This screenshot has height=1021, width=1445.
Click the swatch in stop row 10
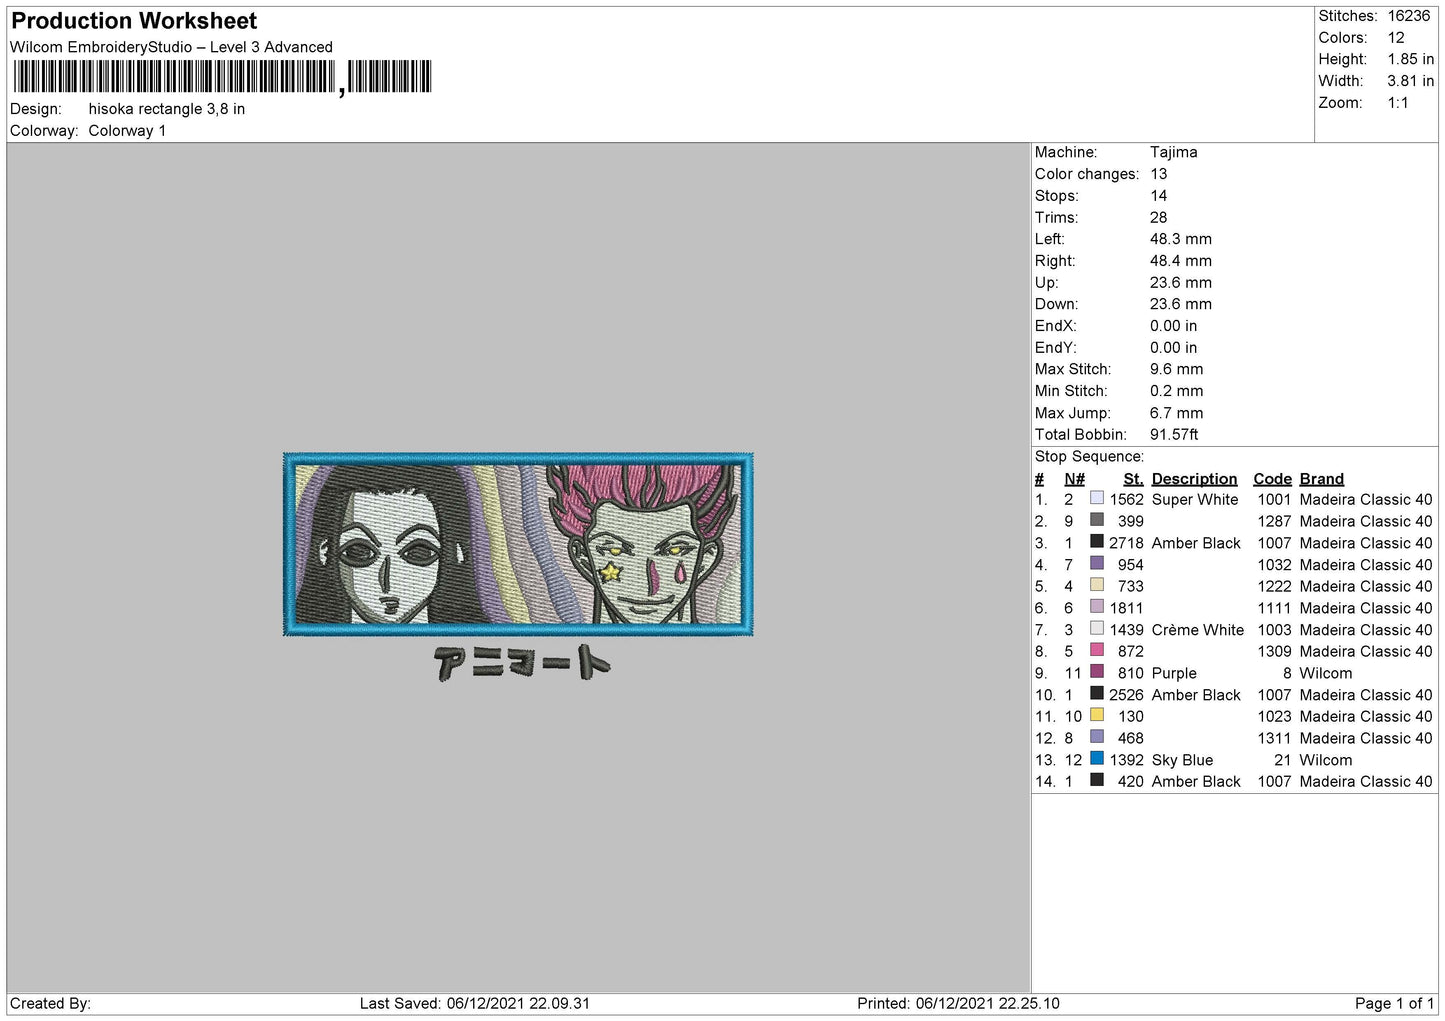pyautogui.click(x=1097, y=694)
